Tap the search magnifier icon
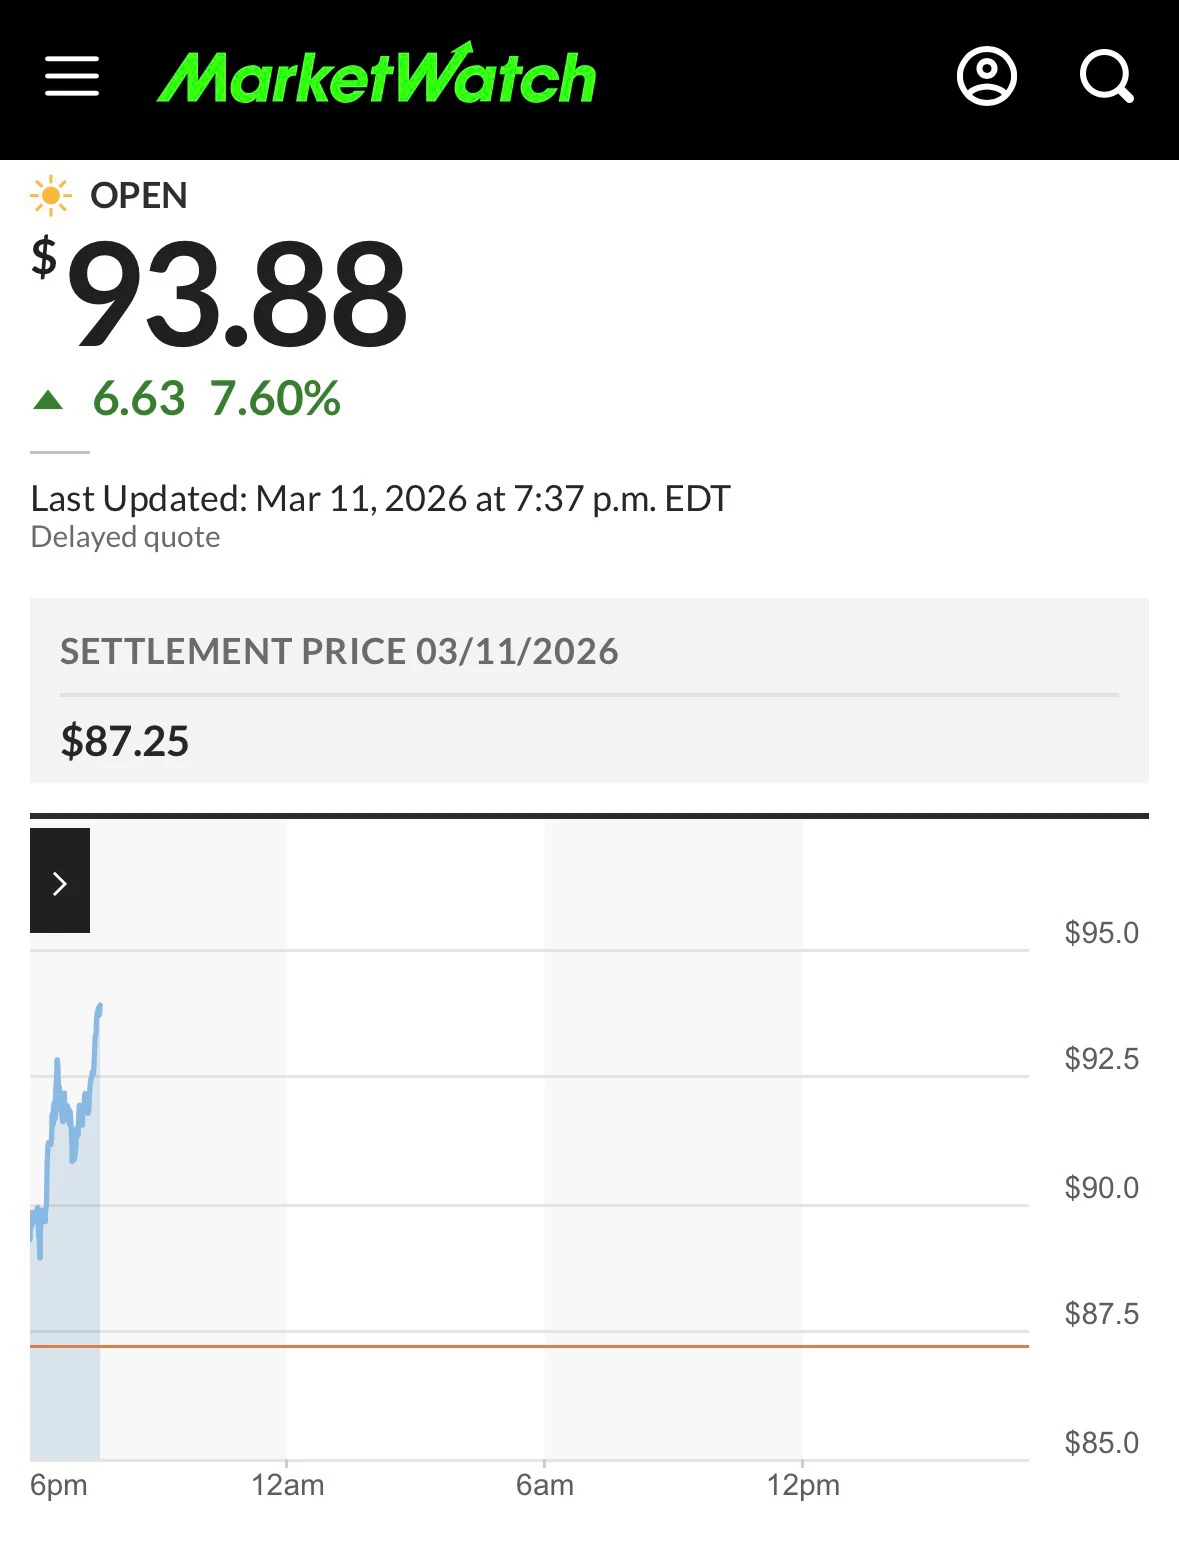 click(1106, 76)
